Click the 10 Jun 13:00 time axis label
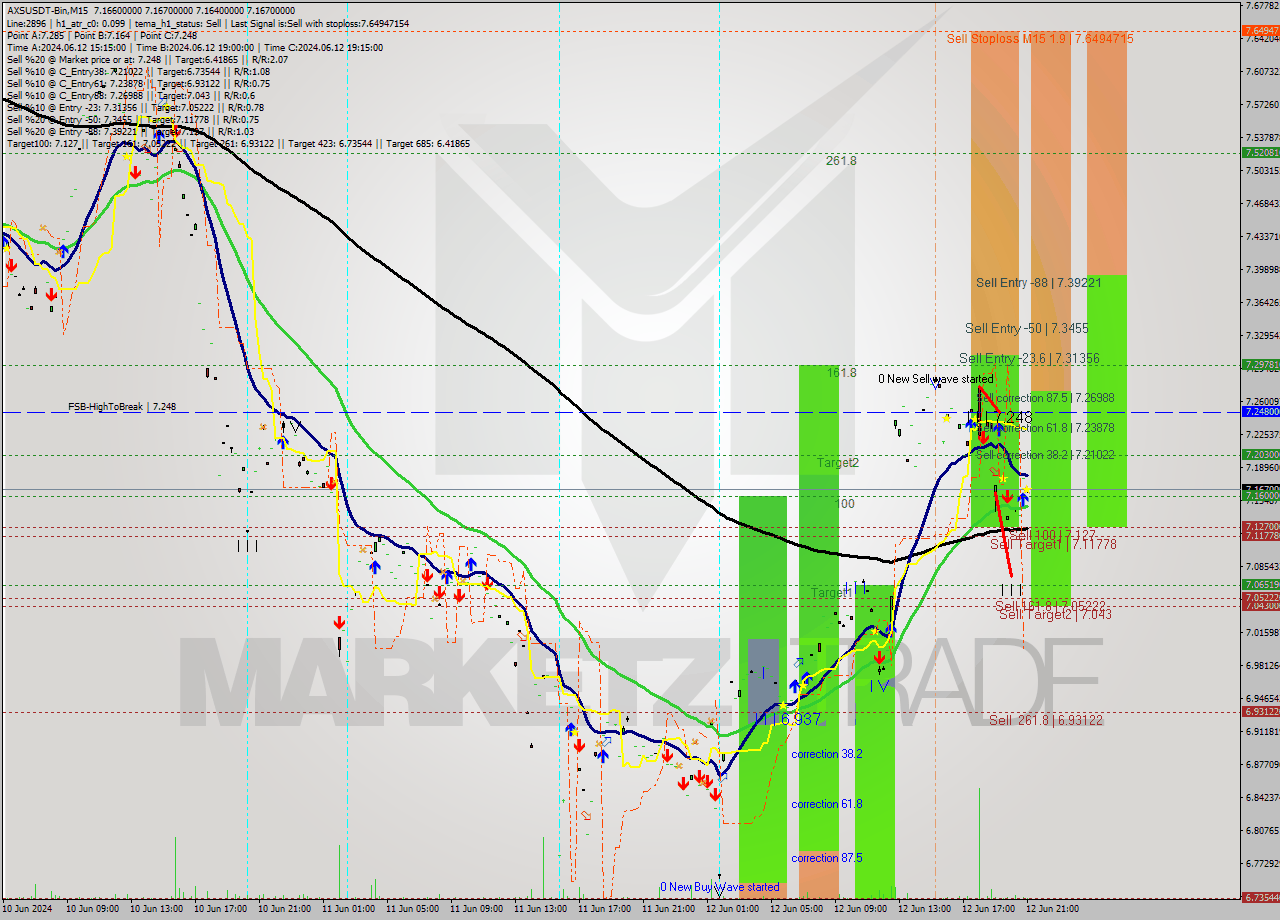1280x920 pixels. tap(156, 909)
